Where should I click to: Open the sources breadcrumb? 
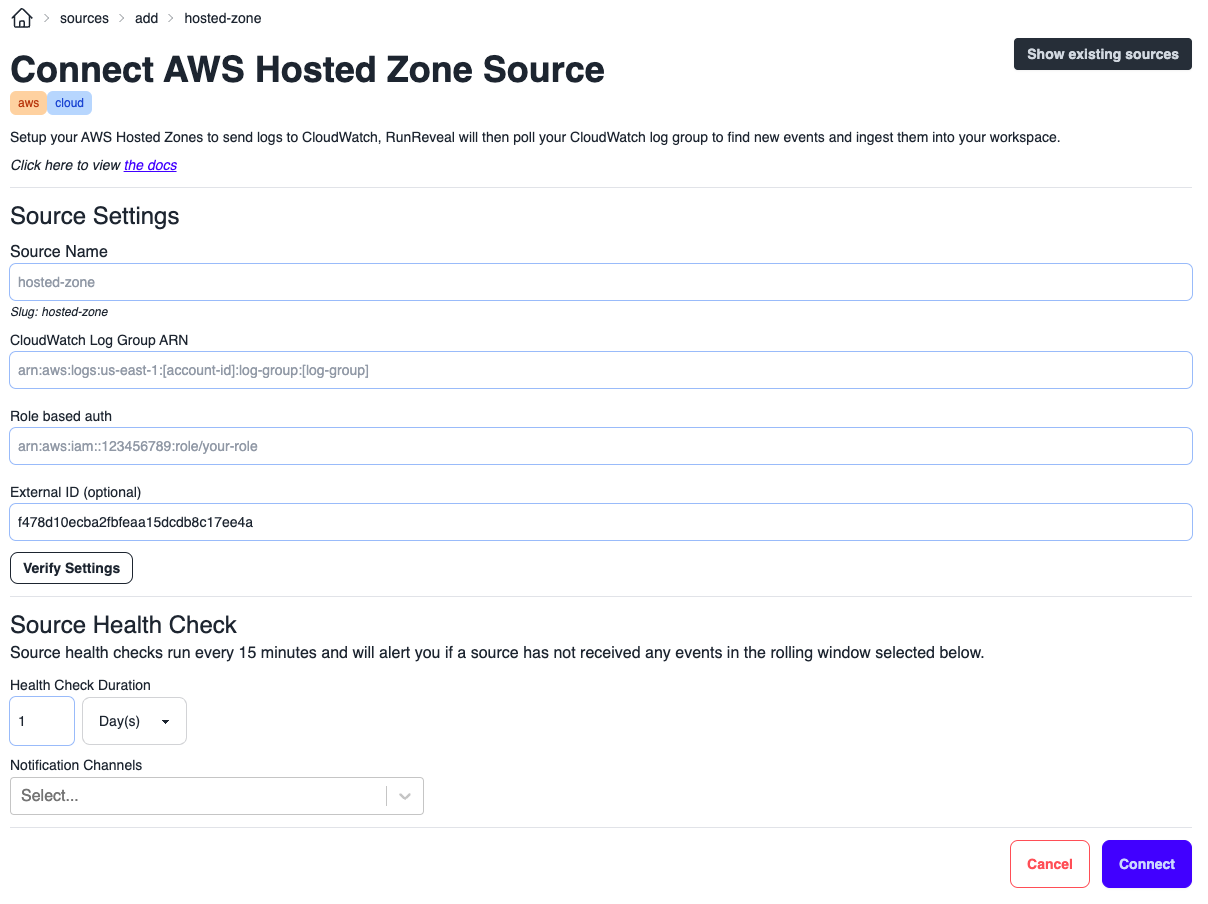coord(84,18)
